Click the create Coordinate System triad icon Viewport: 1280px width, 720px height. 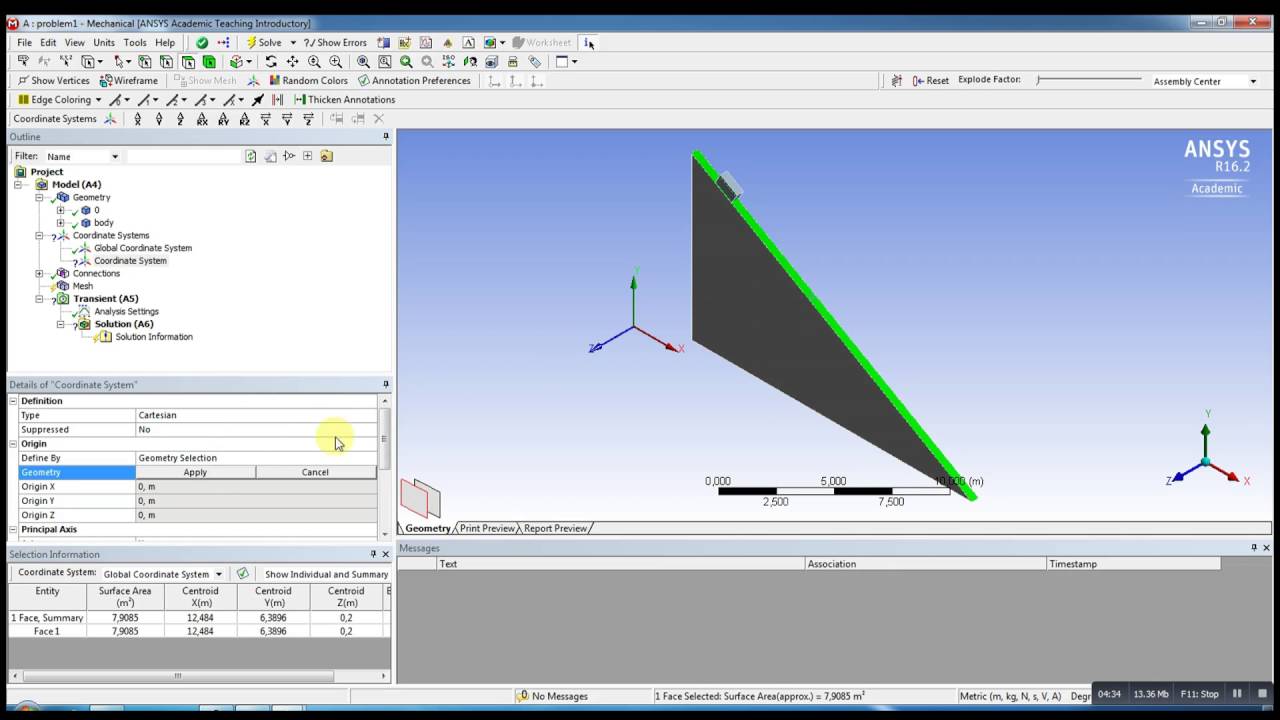pyautogui.click(x=110, y=119)
